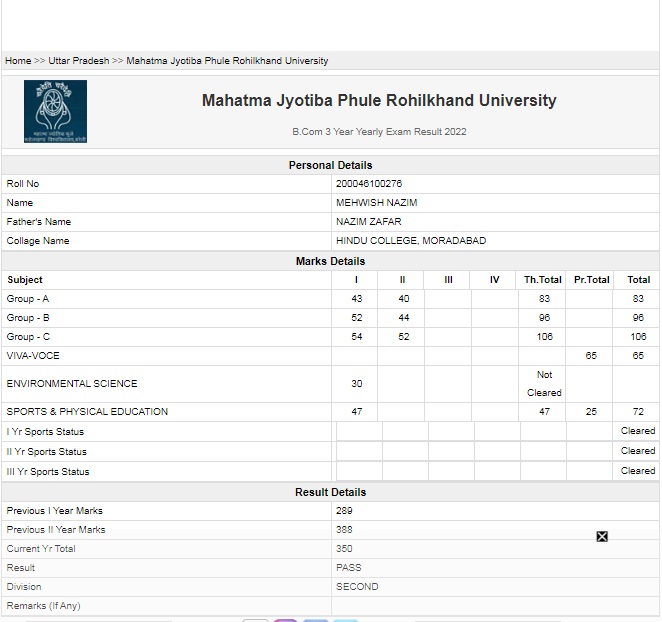
Task: Open Mahatma Jyotiba Phule Rohilkhand University breadcrumb
Action: [x=227, y=61]
